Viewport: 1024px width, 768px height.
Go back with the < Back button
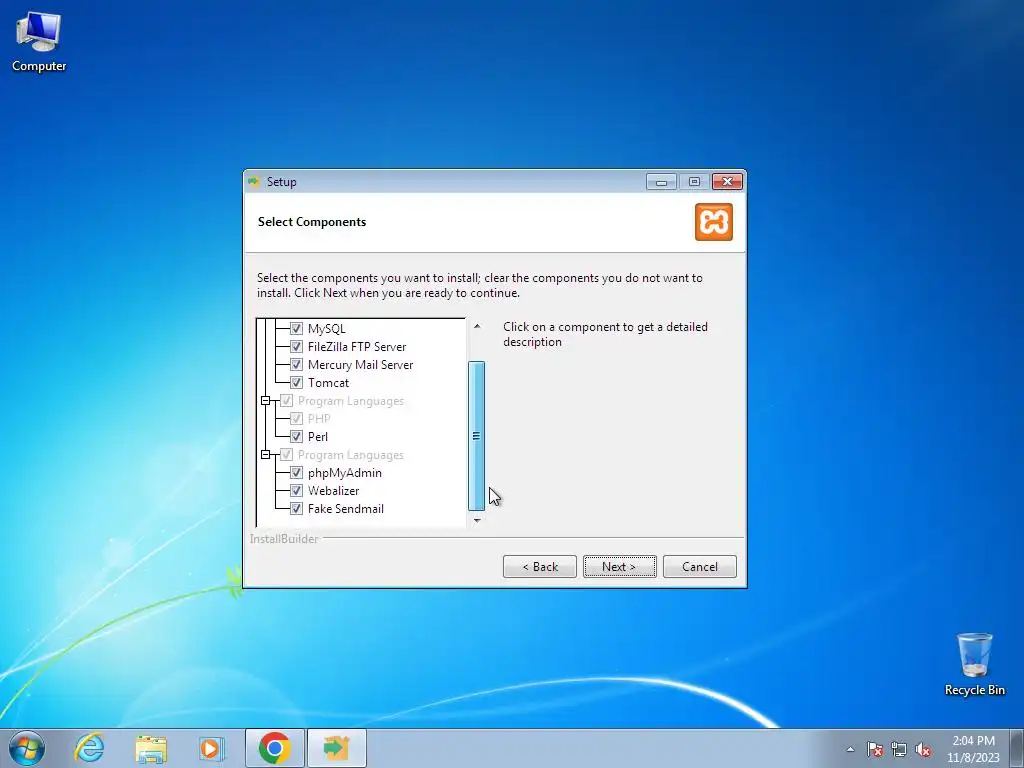(539, 566)
